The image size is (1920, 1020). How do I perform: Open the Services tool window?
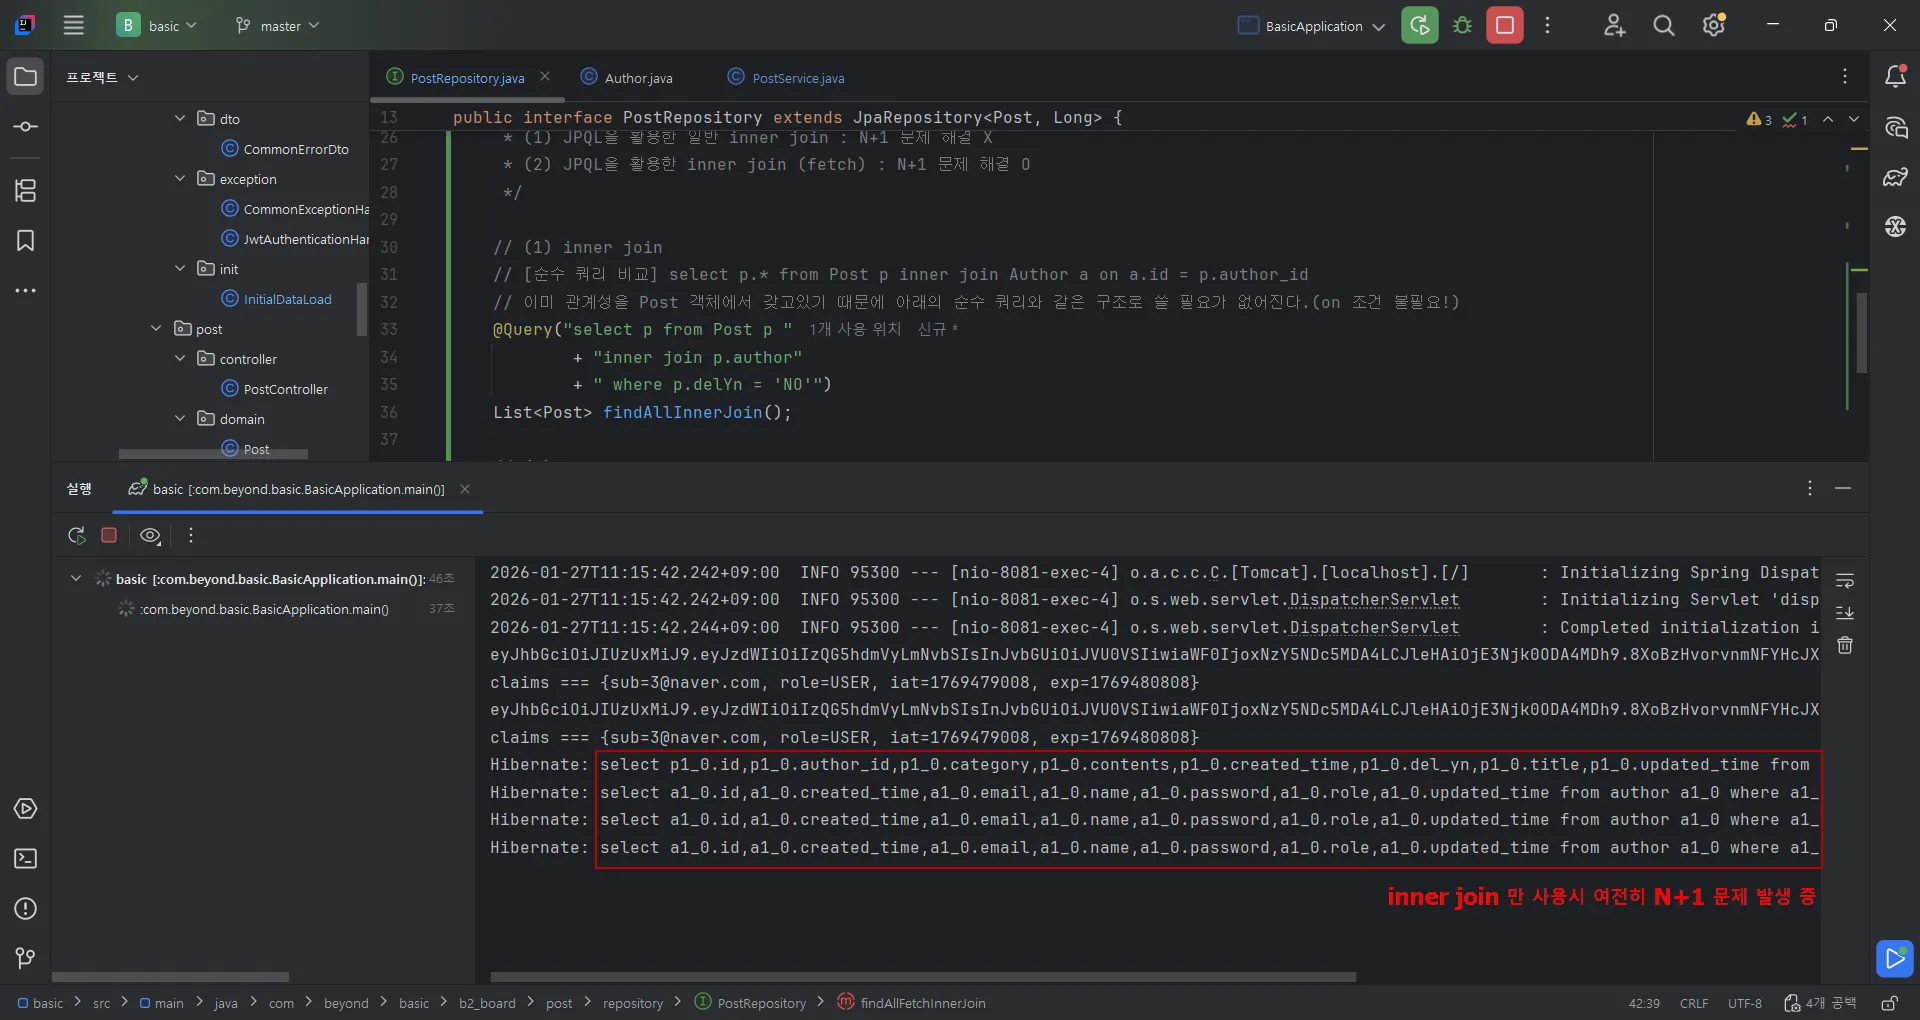pyautogui.click(x=26, y=808)
